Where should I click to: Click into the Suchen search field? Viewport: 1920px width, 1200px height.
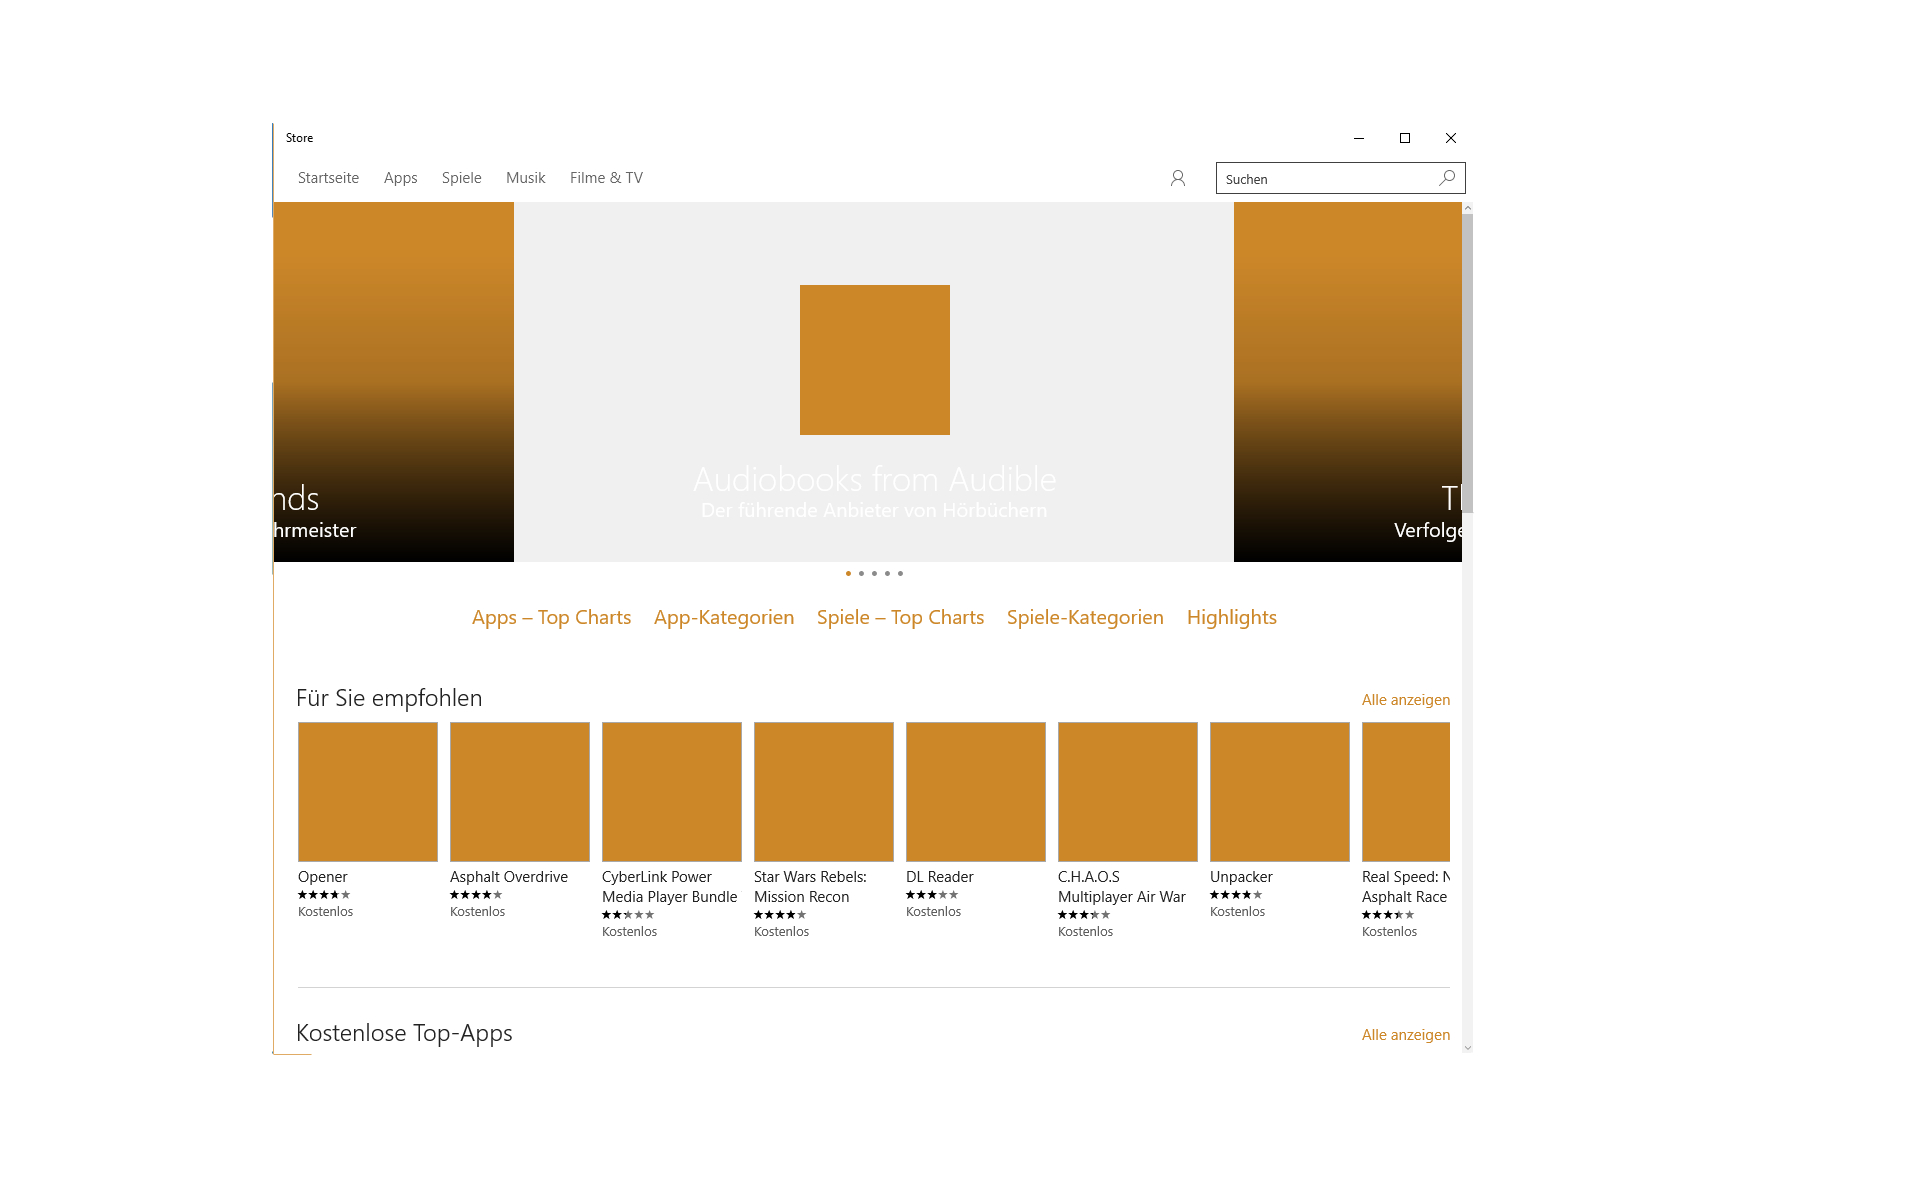coord(1320,179)
